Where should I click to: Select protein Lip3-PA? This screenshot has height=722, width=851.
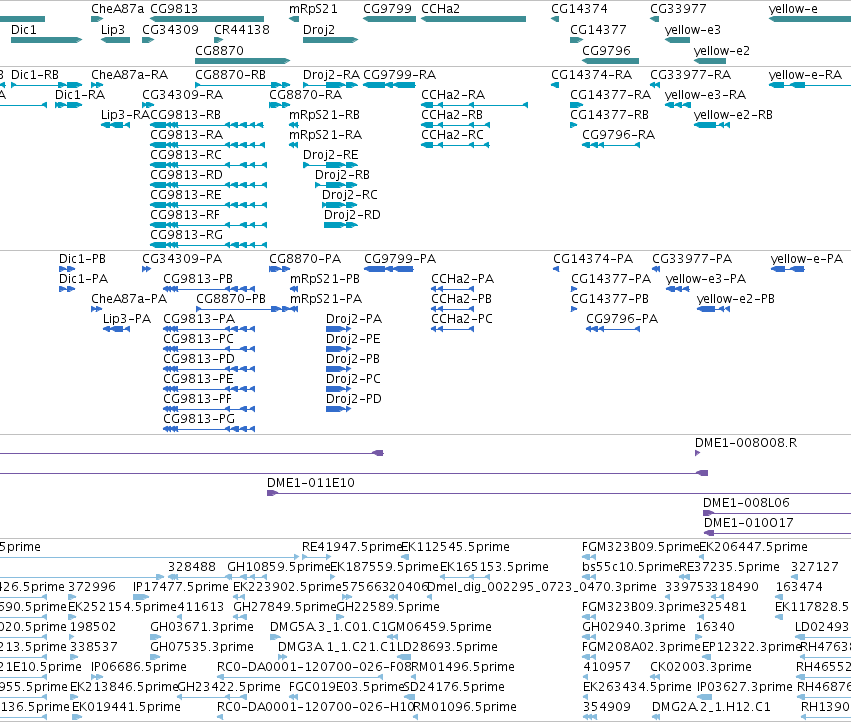127,319
